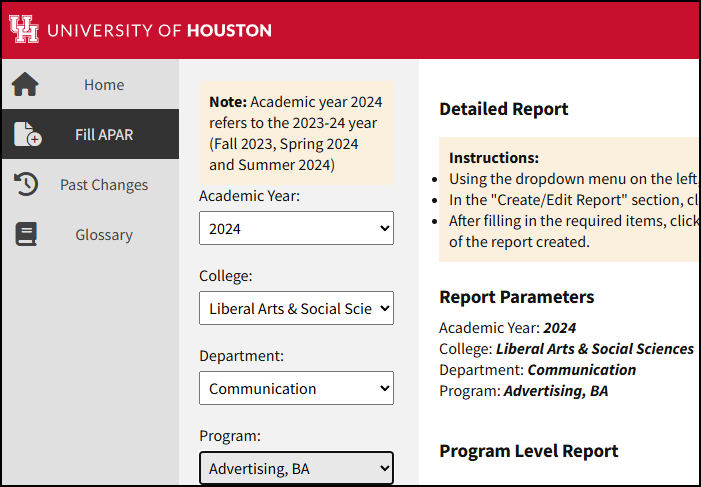
Task: Expand the College dropdown list
Action: [296, 308]
